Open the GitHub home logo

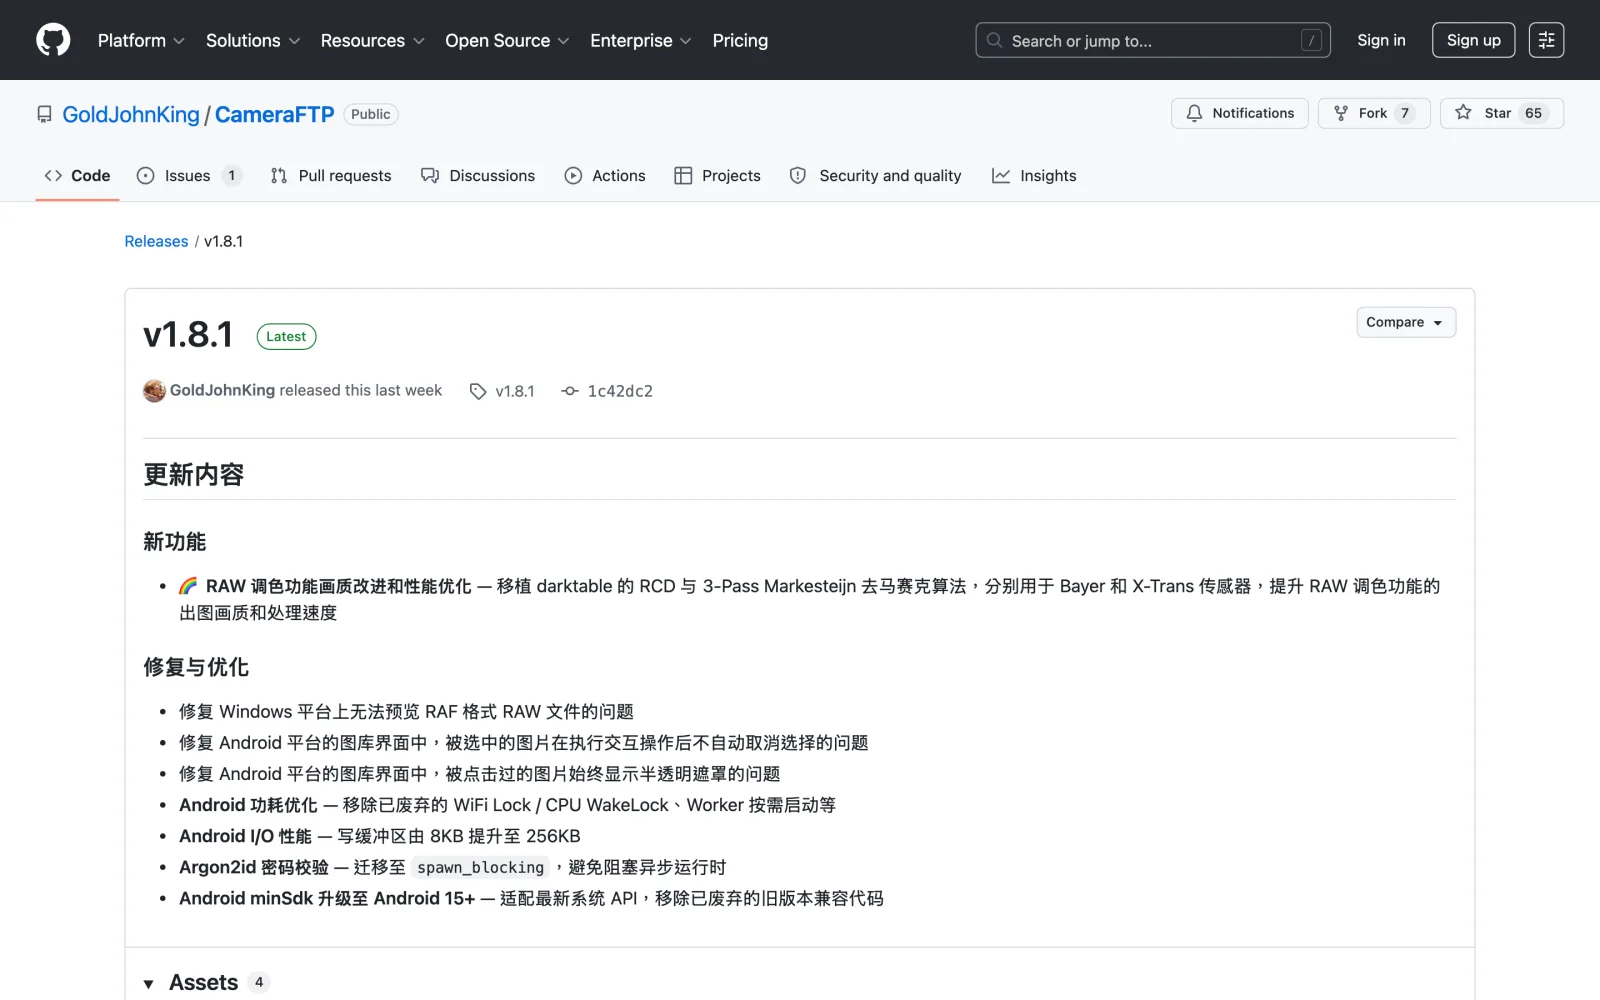[x=53, y=40]
